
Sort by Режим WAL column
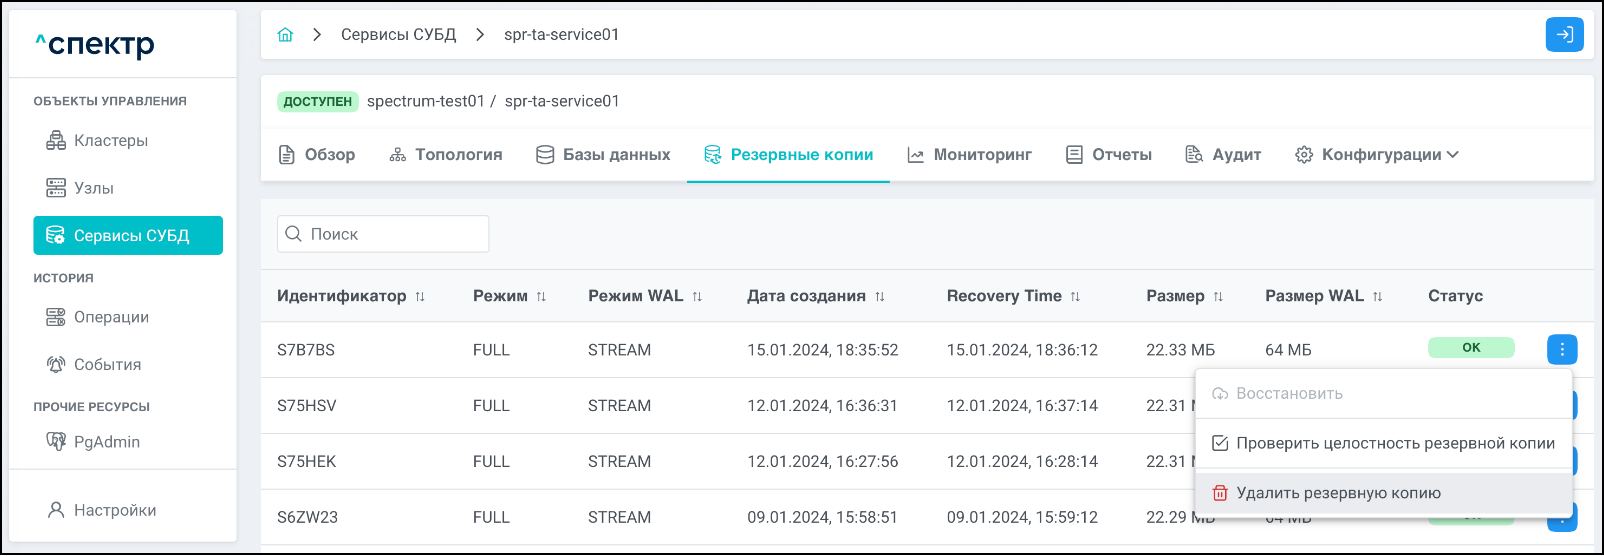click(x=697, y=297)
